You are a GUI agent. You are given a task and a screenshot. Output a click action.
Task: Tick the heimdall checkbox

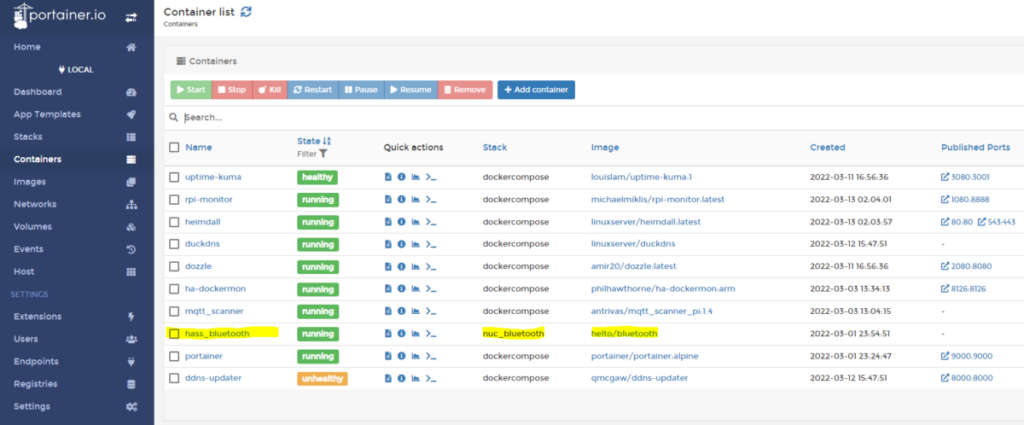[174, 222]
